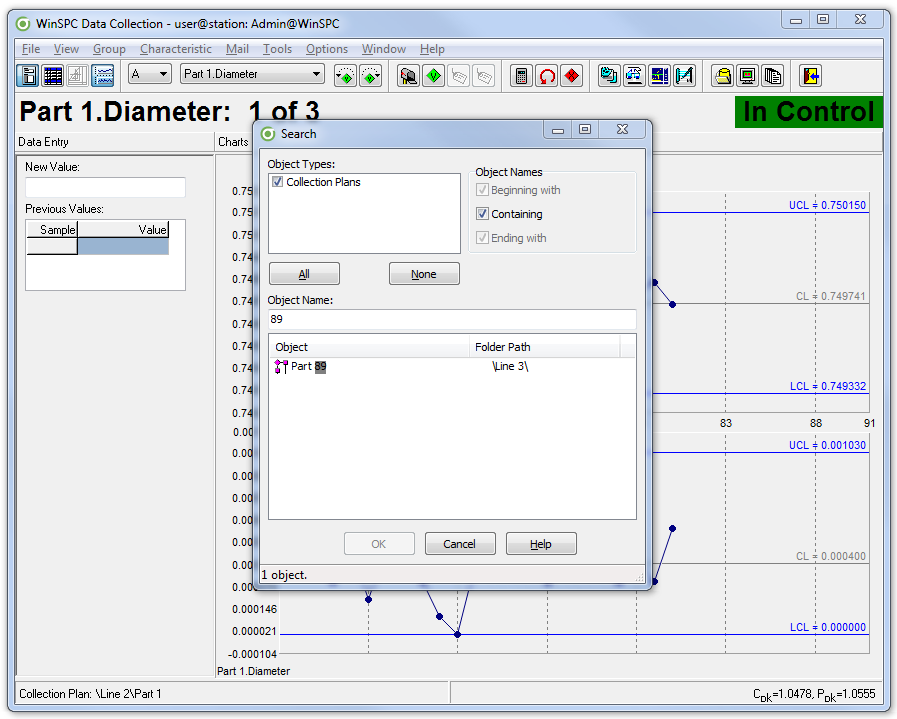Viewport: 897px width, 719px height.
Task: Click the disabled OK button
Action: (379, 544)
